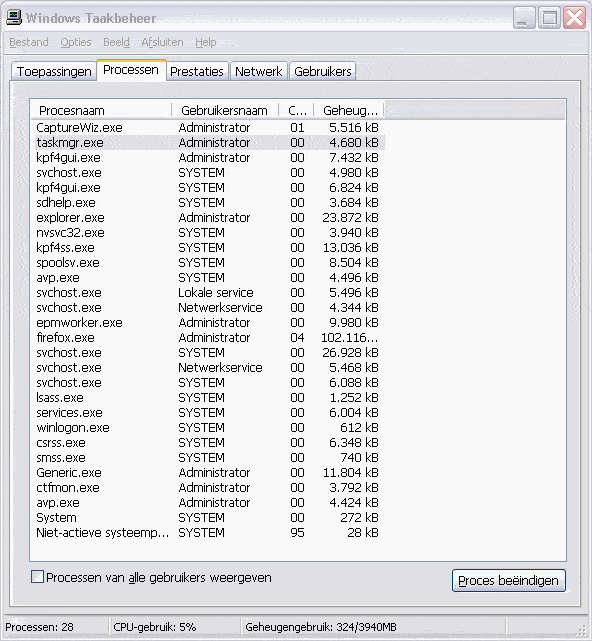Select the epmworker.exe process
Viewport: 592px width, 641px height.
pyautogui.click(x=209, y=323)
